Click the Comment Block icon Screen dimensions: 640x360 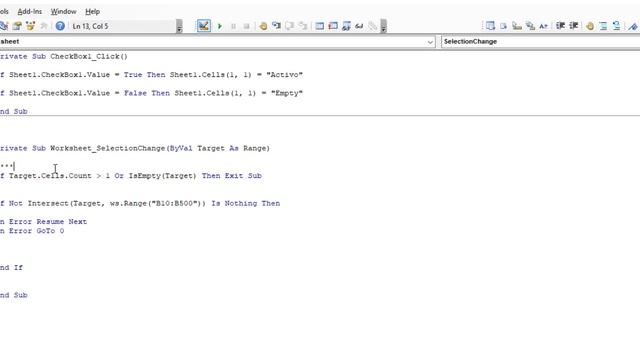[x=603, y=26]
